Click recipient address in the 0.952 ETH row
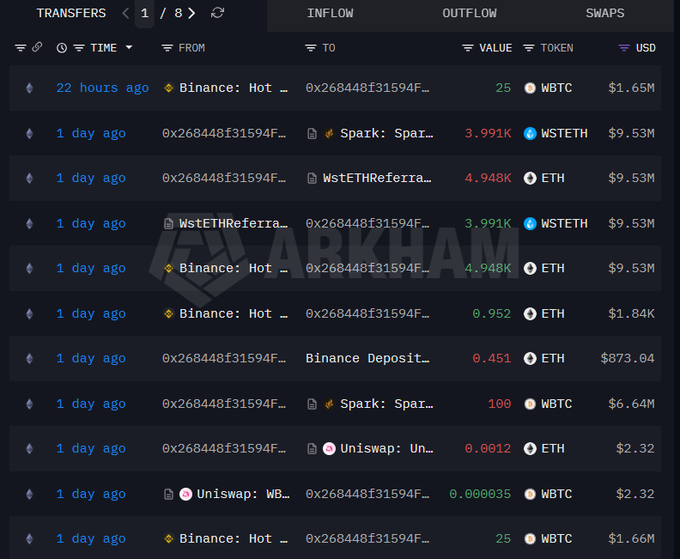This screenshot has width=680, height=559. 367,314
